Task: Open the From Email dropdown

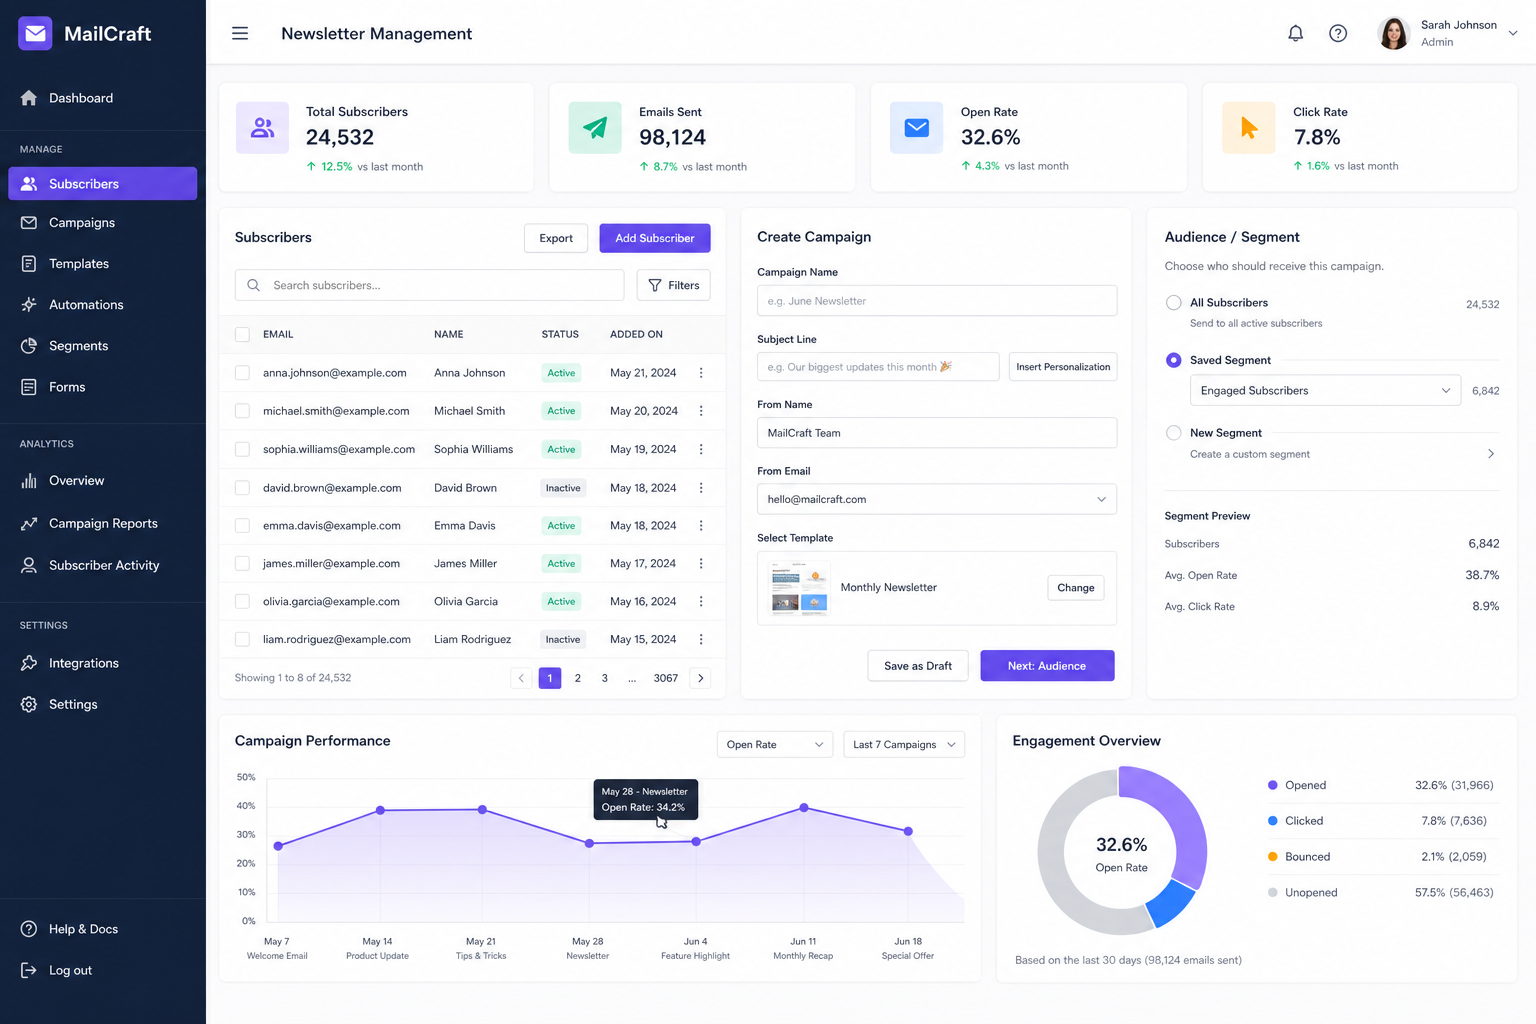Action: click(937, 499)
